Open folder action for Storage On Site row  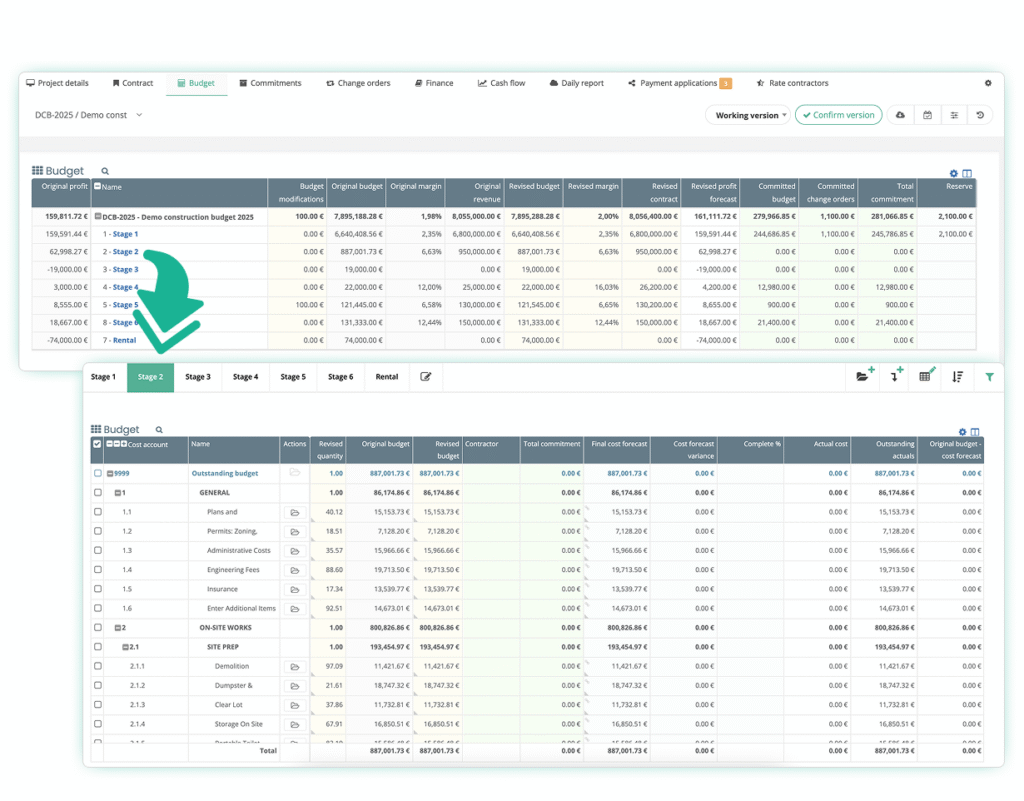coord(295,725)
